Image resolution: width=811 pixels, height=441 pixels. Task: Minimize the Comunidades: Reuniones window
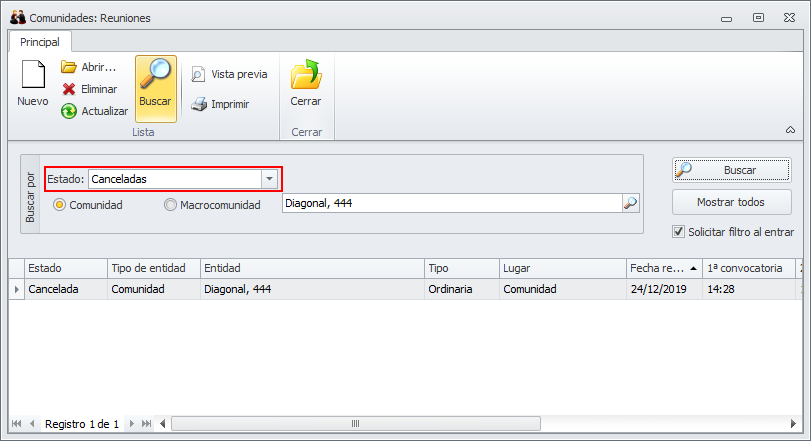pyautogui.click(x=726, y=18)
